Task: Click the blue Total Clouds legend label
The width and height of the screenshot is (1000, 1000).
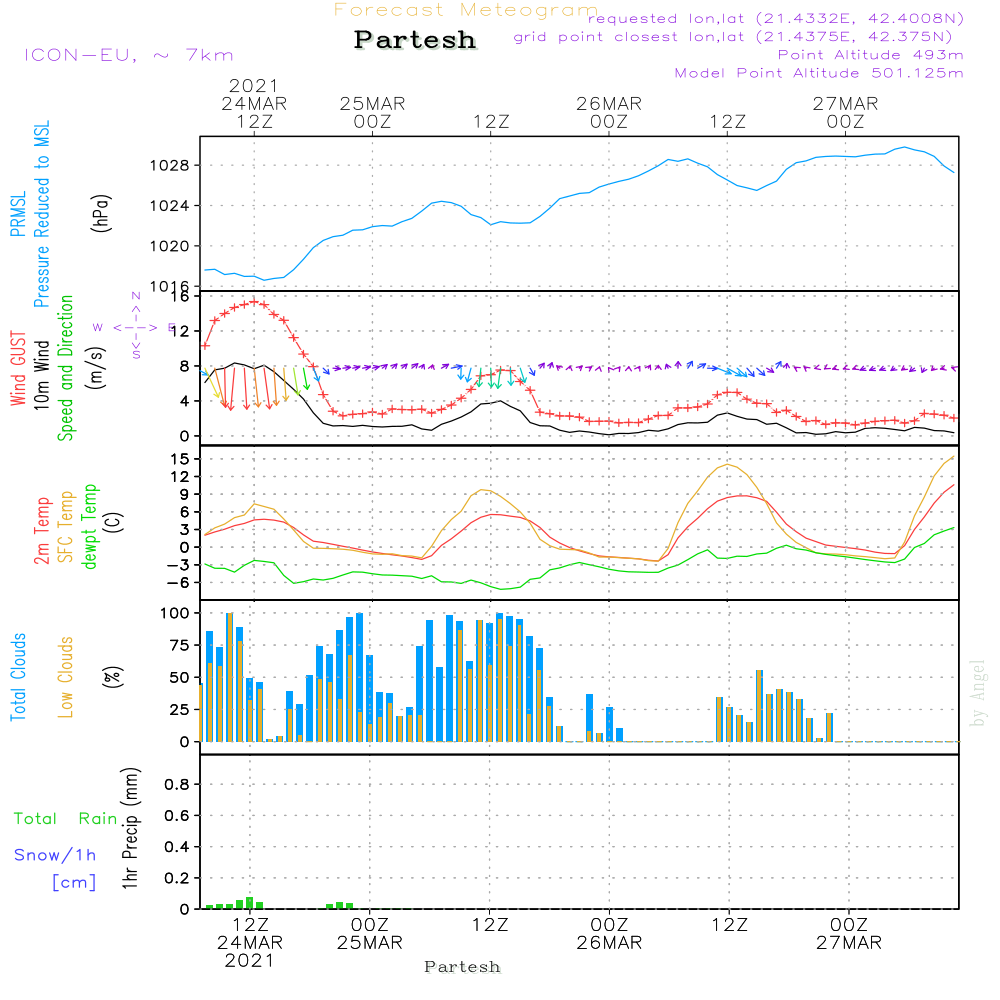Action: tap(18, 677)
